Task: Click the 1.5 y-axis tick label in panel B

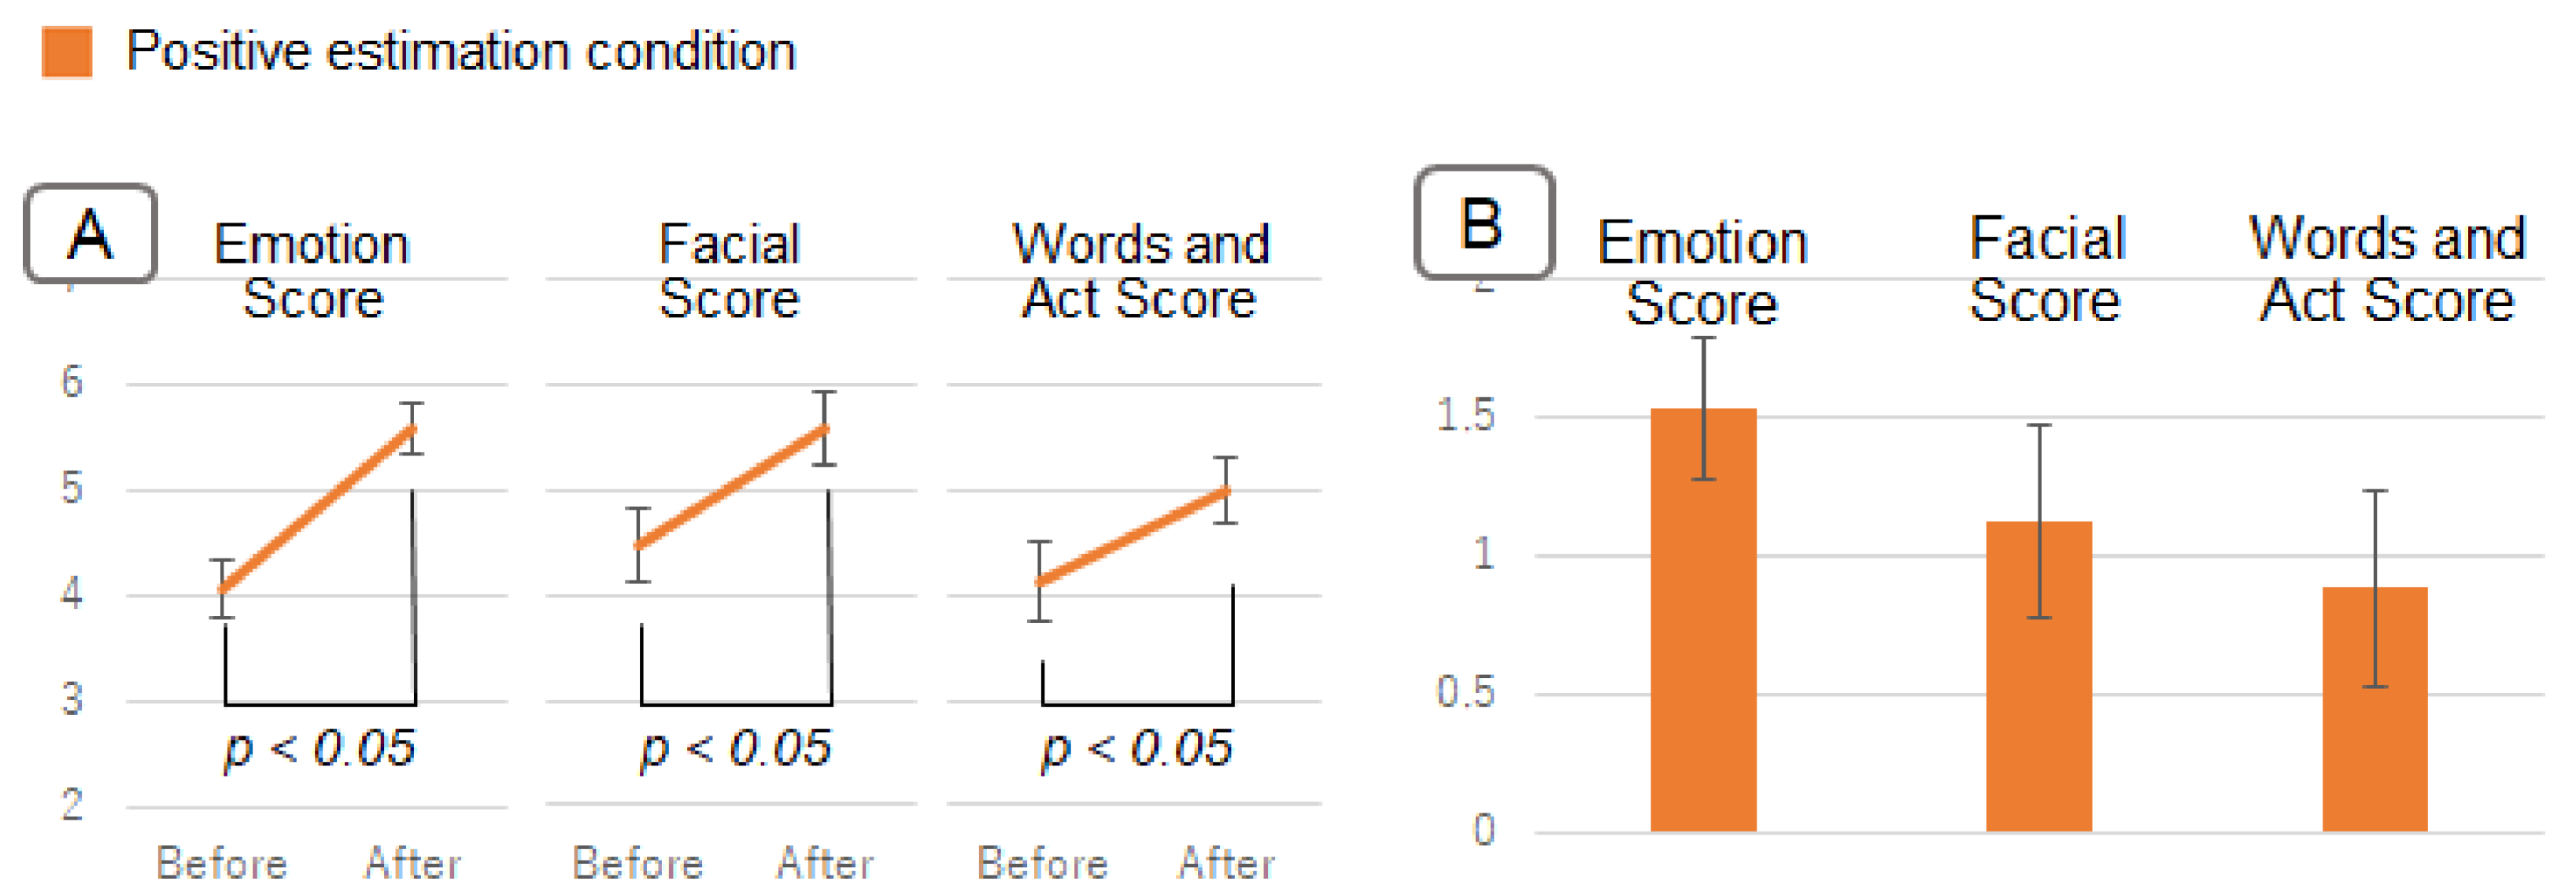Action: pos(1465,415)
